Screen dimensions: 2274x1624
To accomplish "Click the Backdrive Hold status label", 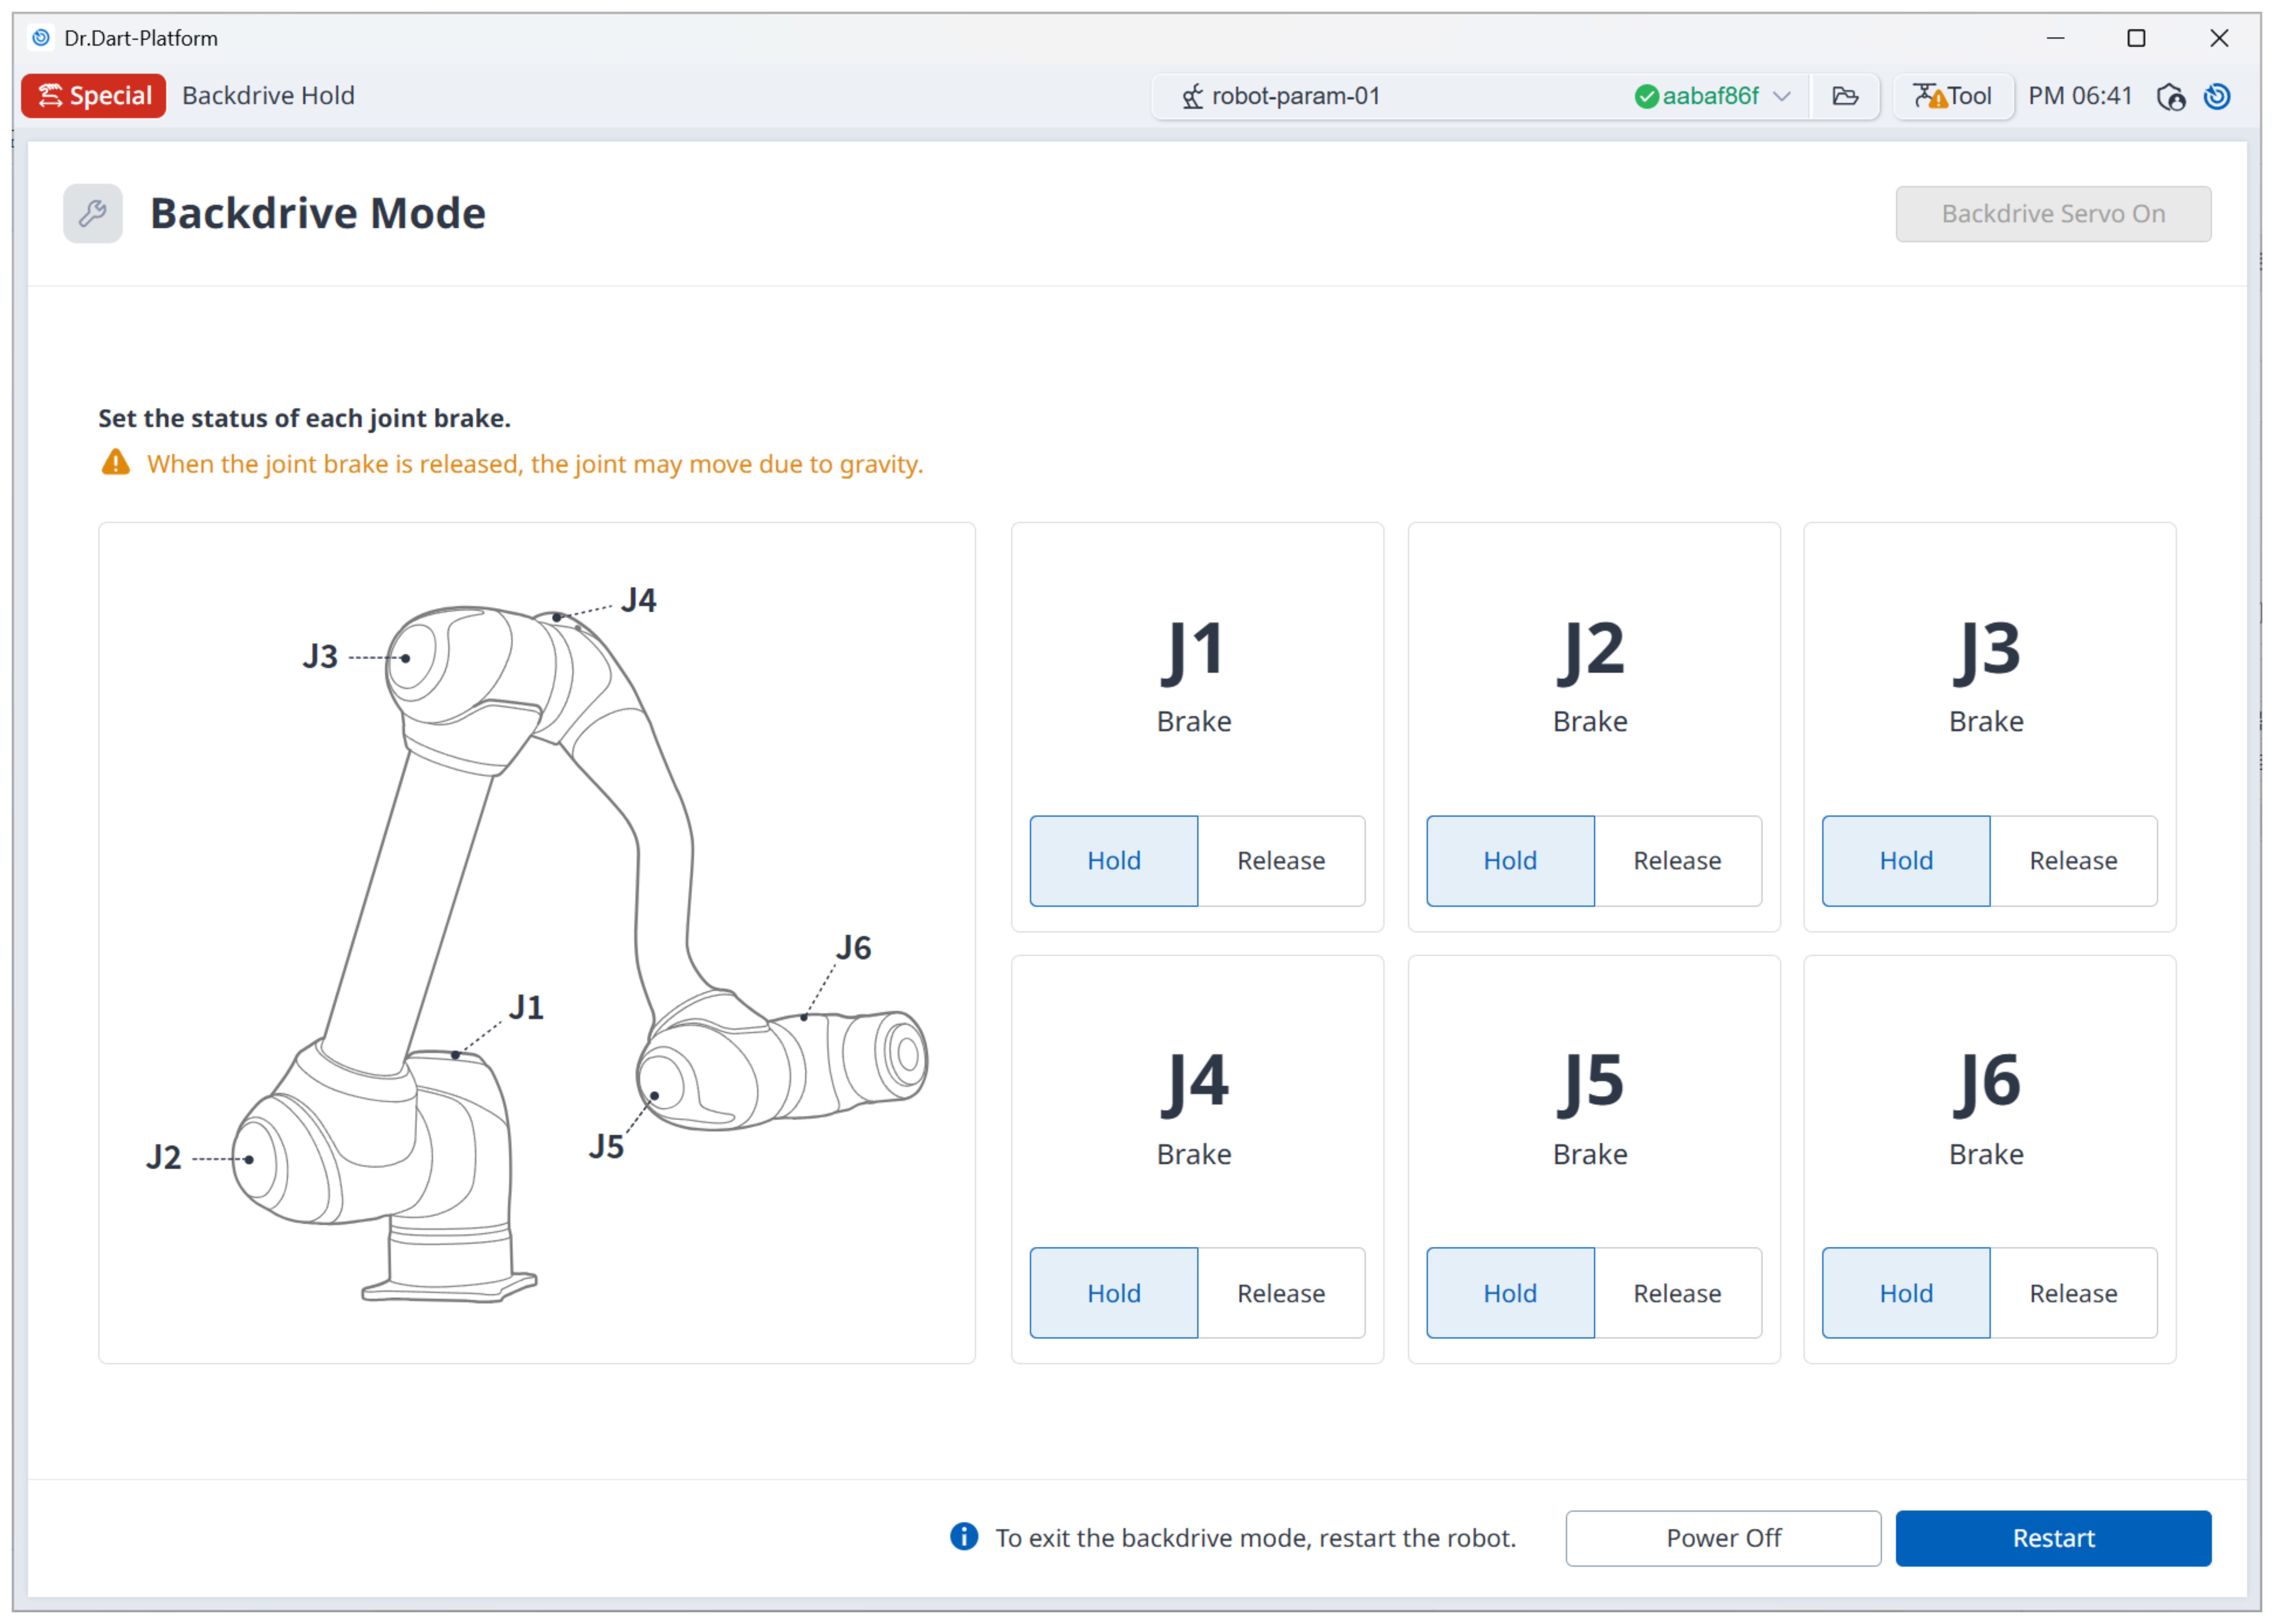I will click(x=268, y=96).
